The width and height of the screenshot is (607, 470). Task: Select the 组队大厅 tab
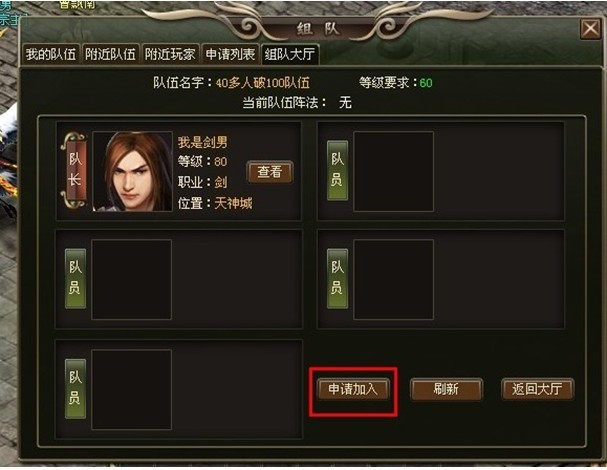pos(290,54)
